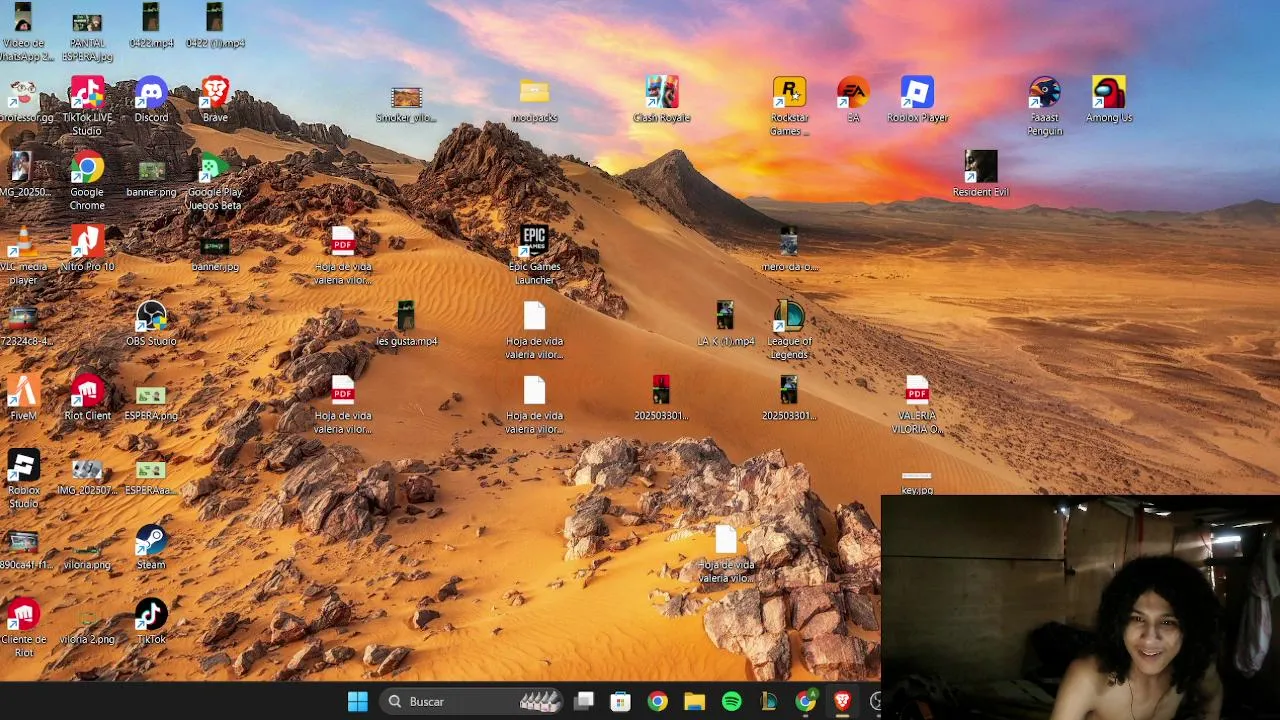
Task: Open League of Legends taskbar icon
Action: coord(768,702)
